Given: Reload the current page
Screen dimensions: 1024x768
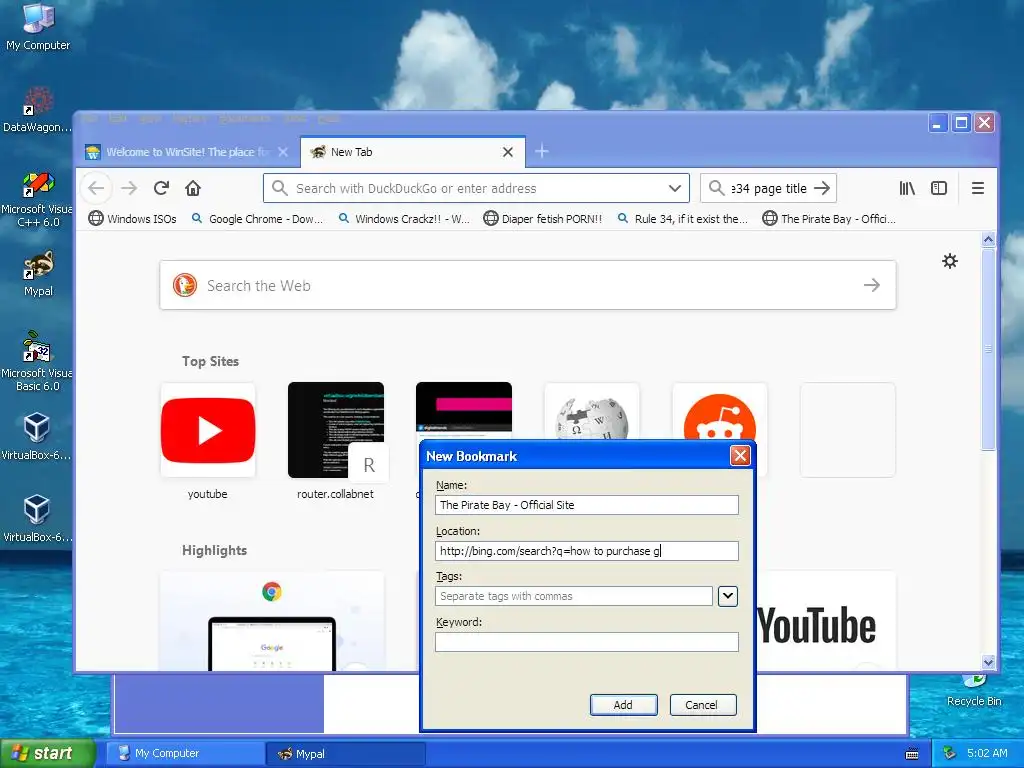Looking at the screenshot, I should [161, 188].
